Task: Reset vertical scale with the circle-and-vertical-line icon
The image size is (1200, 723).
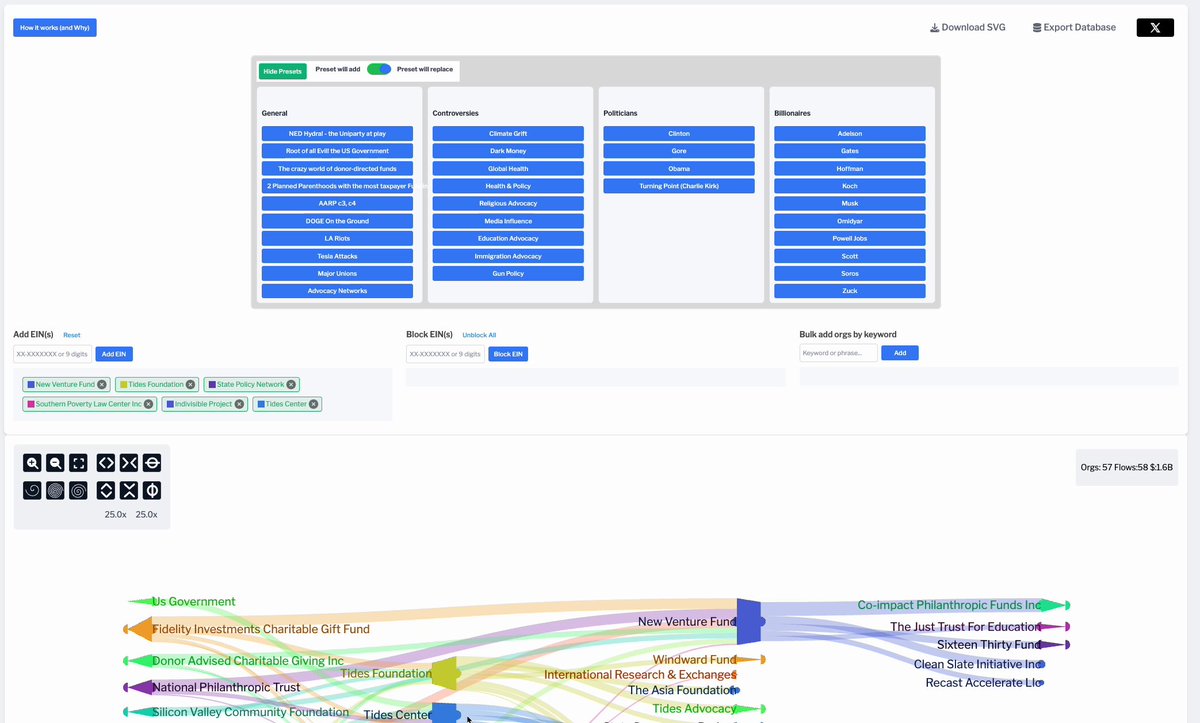Action: coord(152,491)
